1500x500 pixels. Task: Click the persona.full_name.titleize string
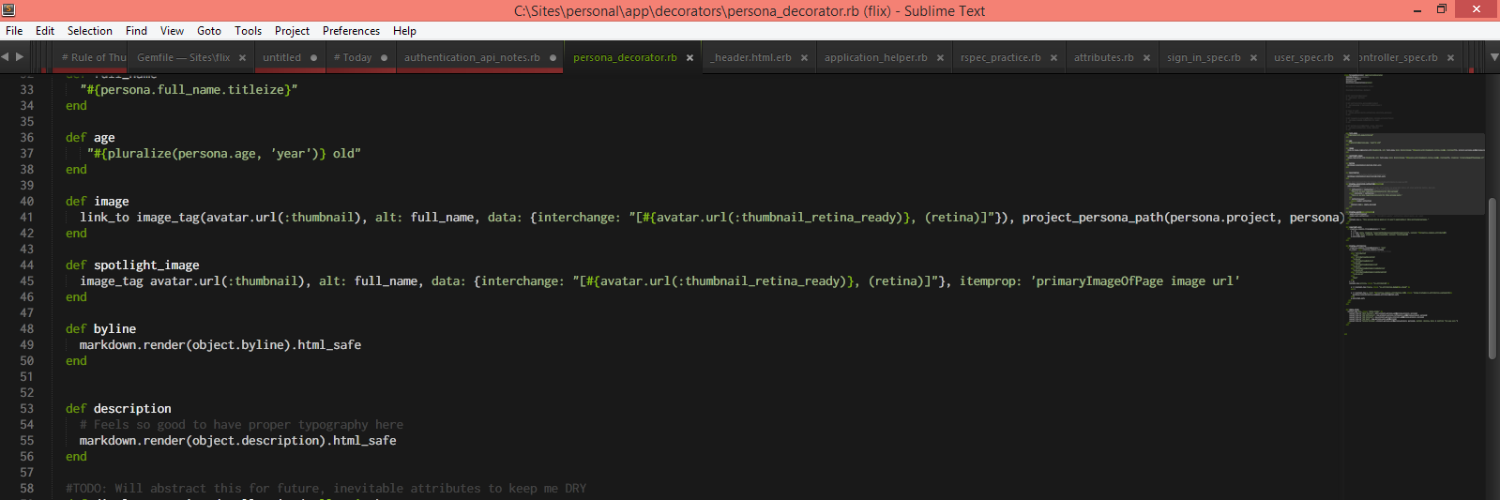pyautogui.click(x=189, y=90)
